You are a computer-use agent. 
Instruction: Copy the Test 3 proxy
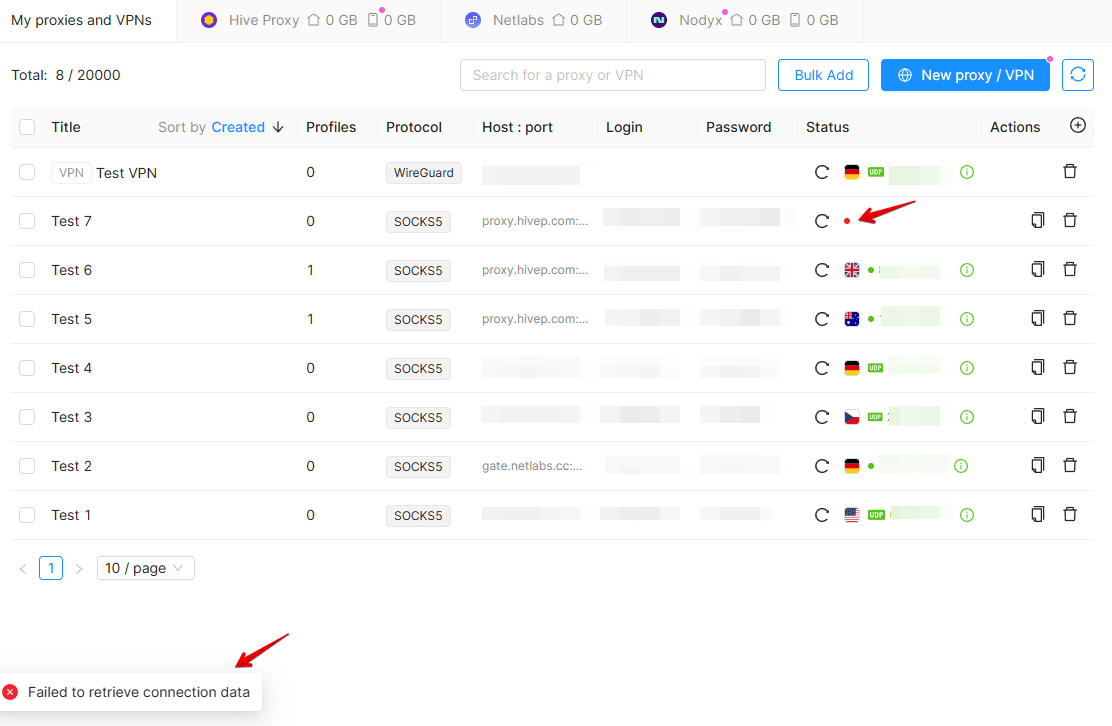pyautogui.click(x=1038, y=415)
